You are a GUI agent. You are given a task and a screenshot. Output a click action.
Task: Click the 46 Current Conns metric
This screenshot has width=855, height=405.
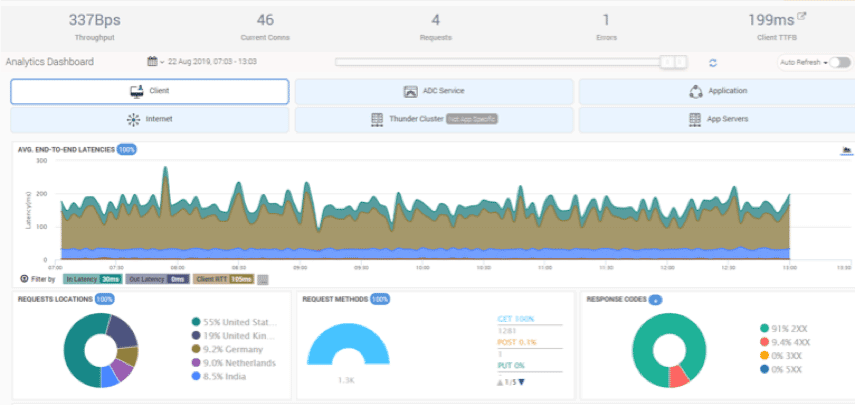tap(265, 27)
